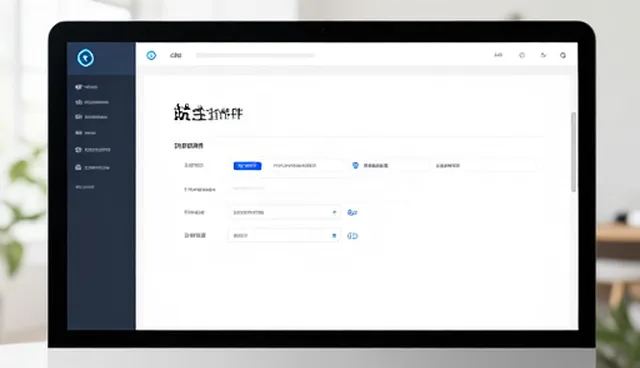The width and height of the screenshot is (640, 368).
Task: Open the second sidebar menu item
Action: (x=92, y=102)
